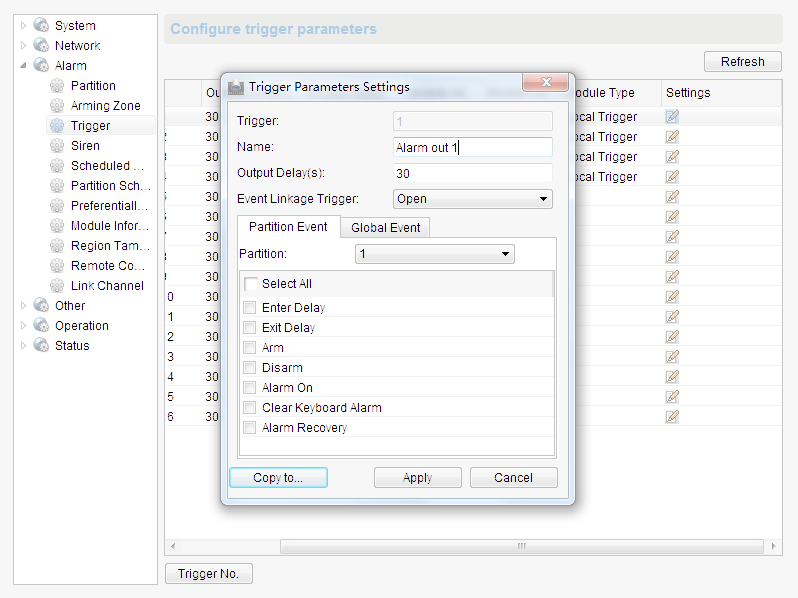
Task: Click the Output Delay(s) input field
Action: [473, 174]
